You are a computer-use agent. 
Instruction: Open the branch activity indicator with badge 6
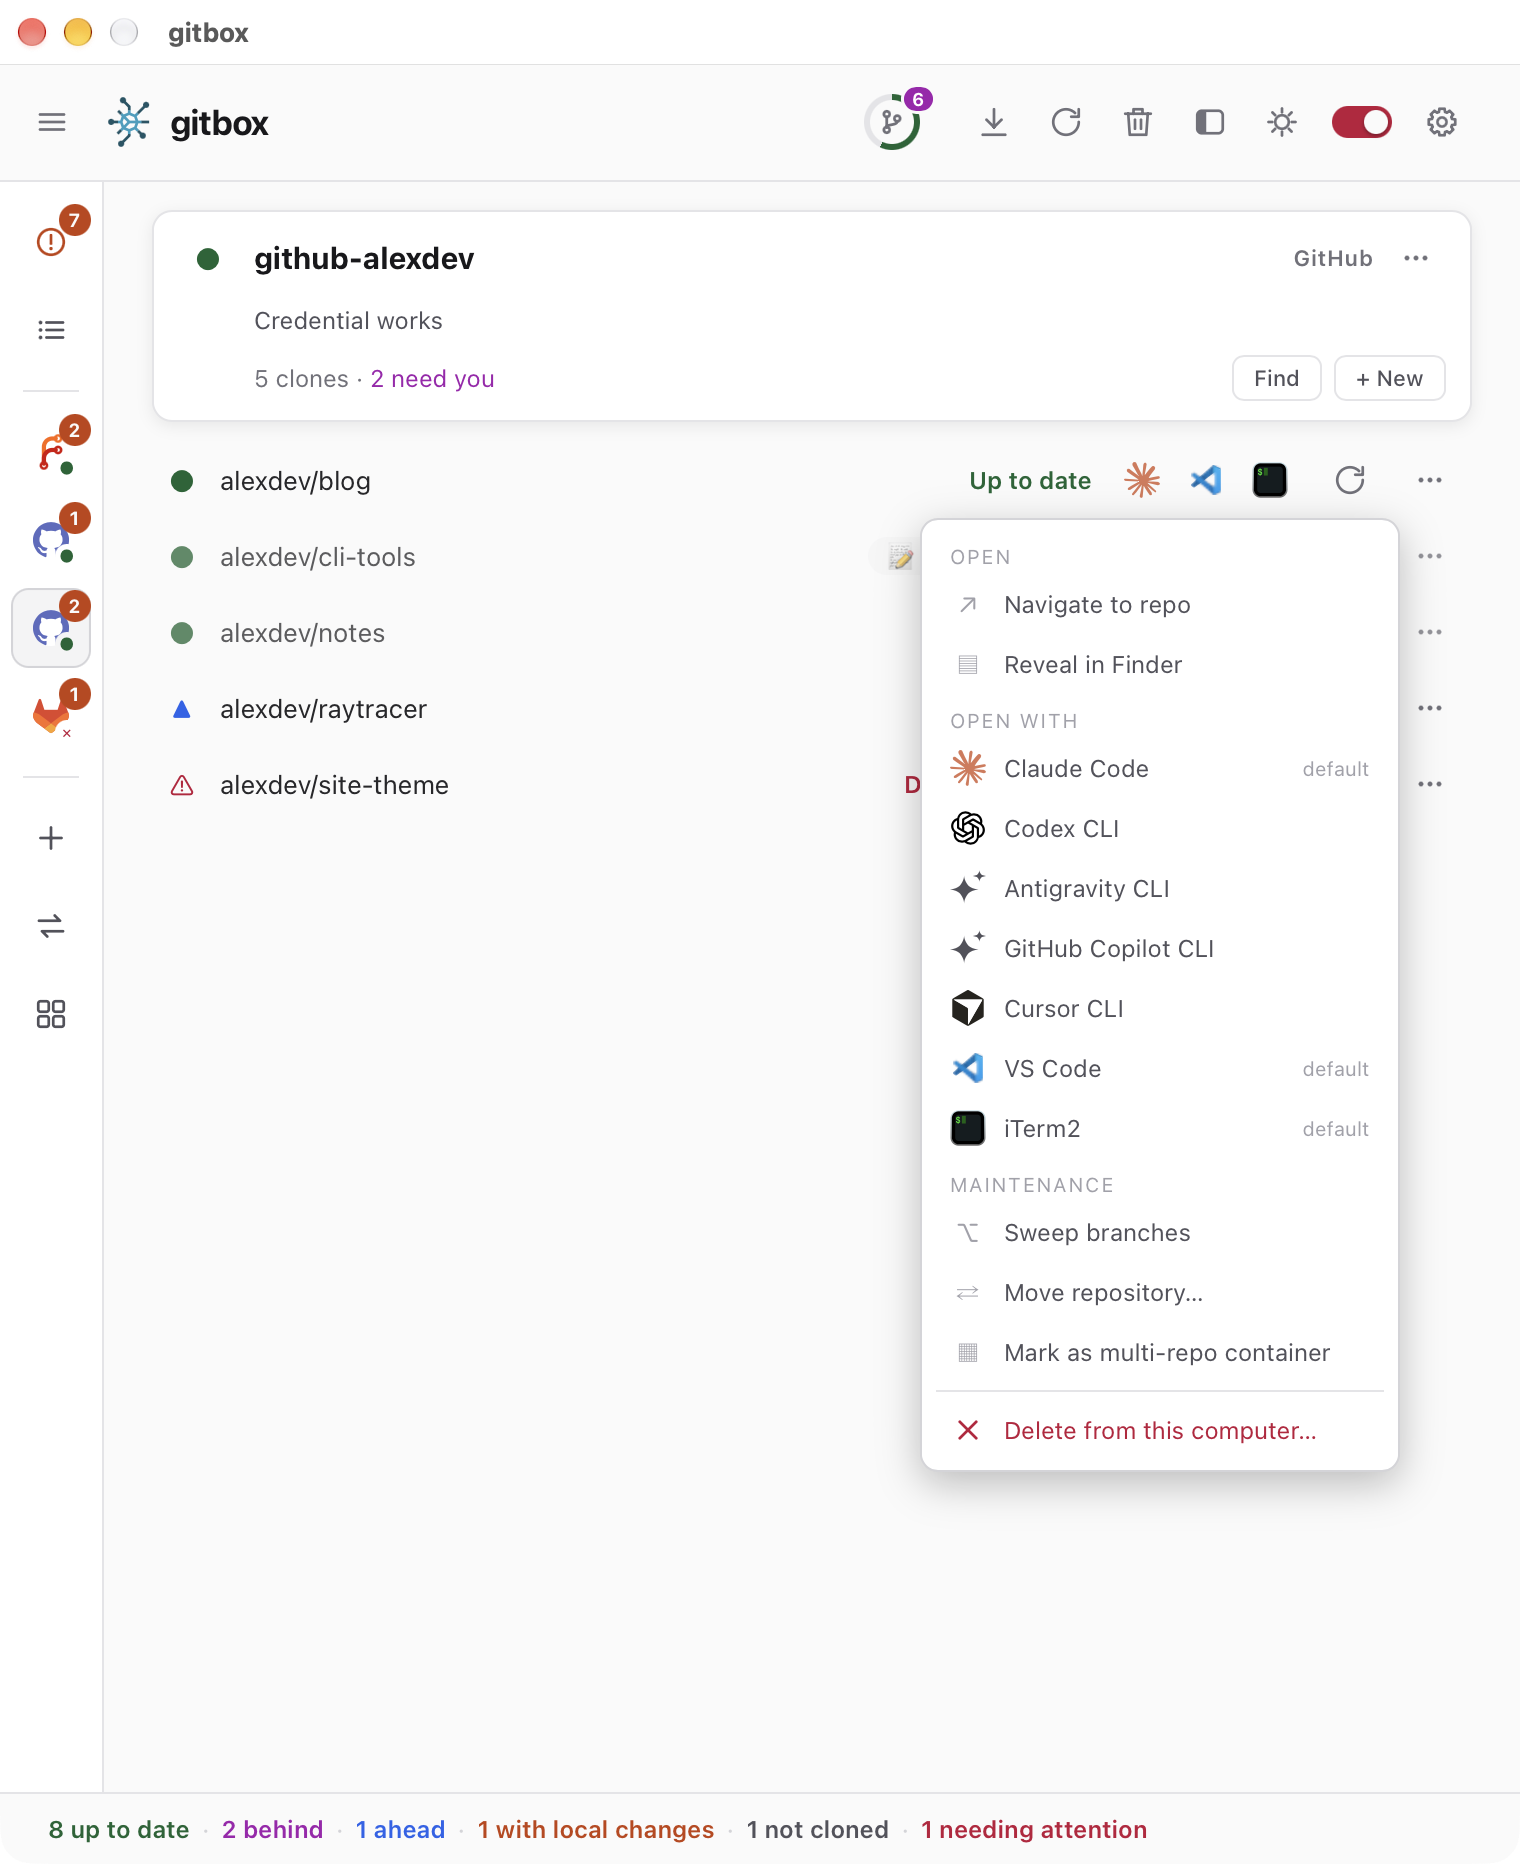tap(893, 122)
